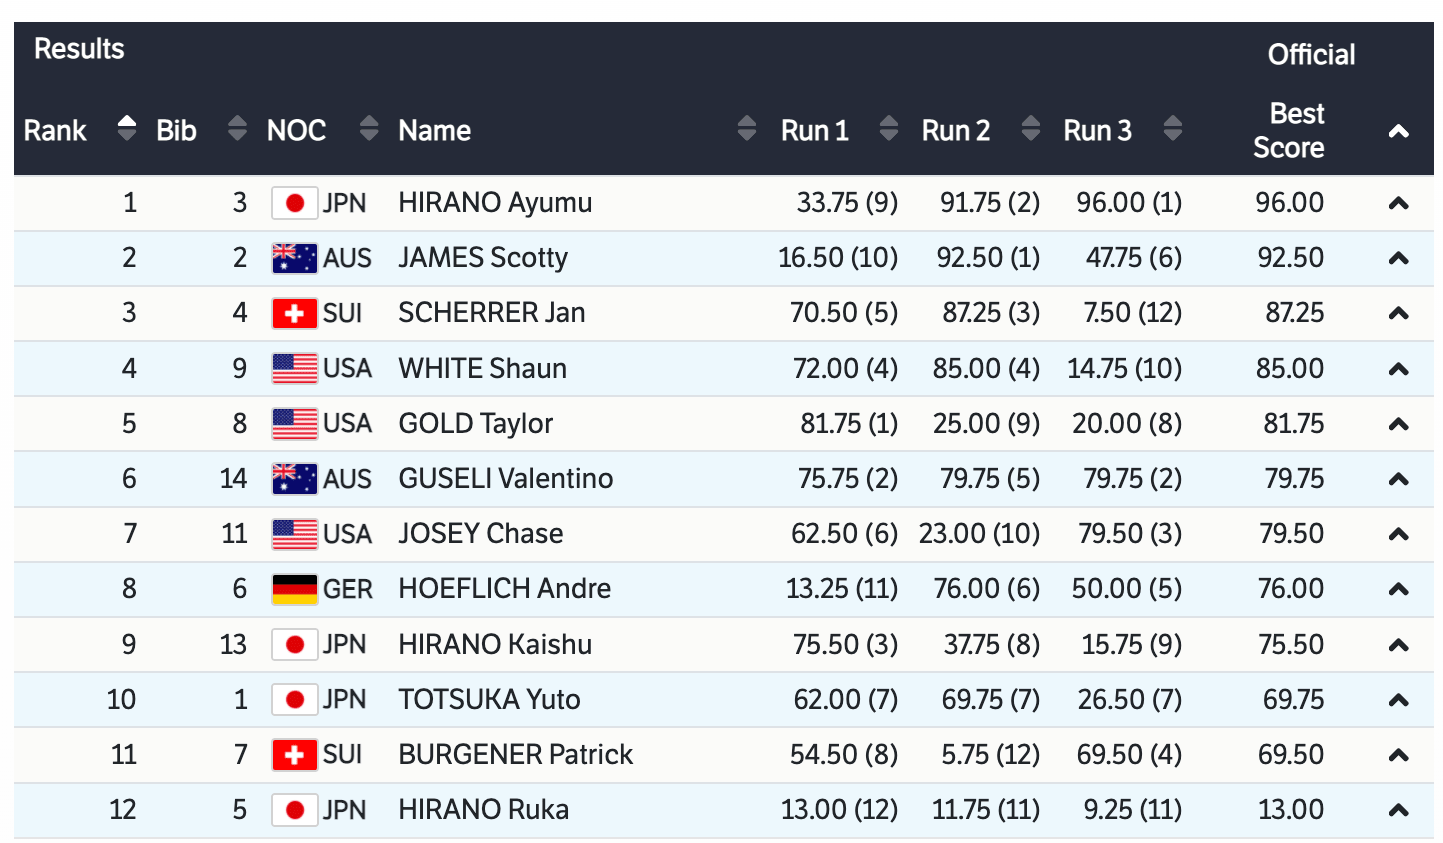
Task: Sort by Name using sort arrows
Action: [746, 128]
